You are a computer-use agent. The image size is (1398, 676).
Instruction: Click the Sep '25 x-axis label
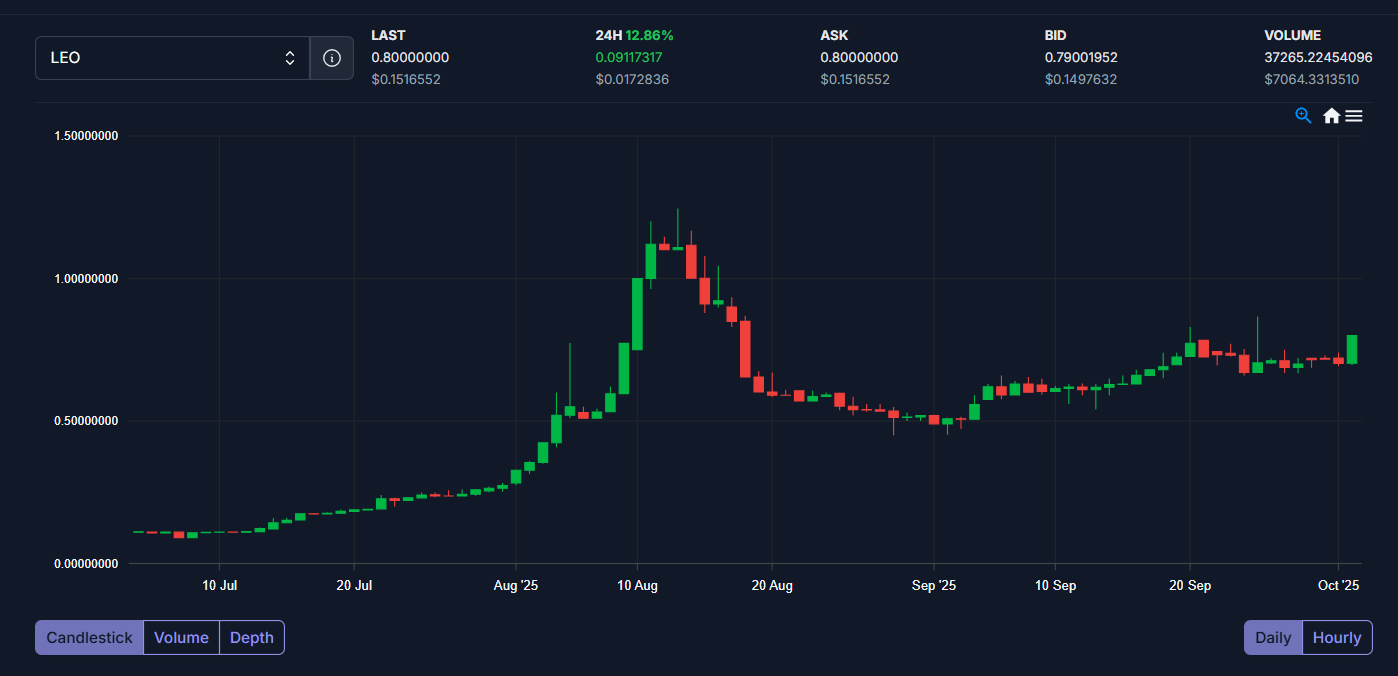[934, 586]
